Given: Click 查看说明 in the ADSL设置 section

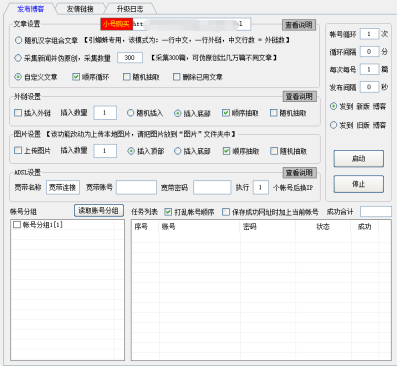Looking at the screenshot, I should click(x=299, y=173).
